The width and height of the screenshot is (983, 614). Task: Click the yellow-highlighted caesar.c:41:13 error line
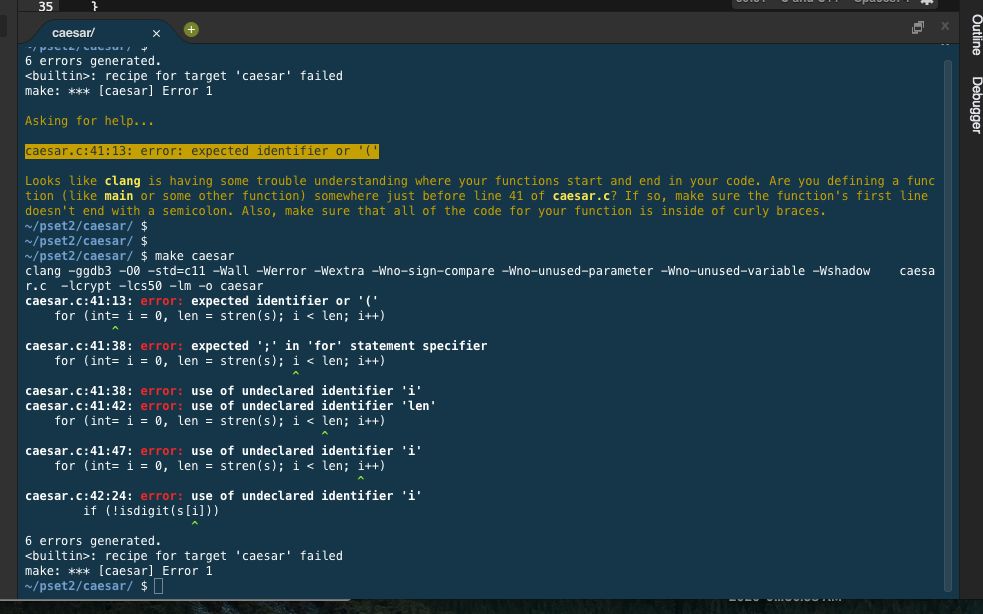click(x=202, y=151)
